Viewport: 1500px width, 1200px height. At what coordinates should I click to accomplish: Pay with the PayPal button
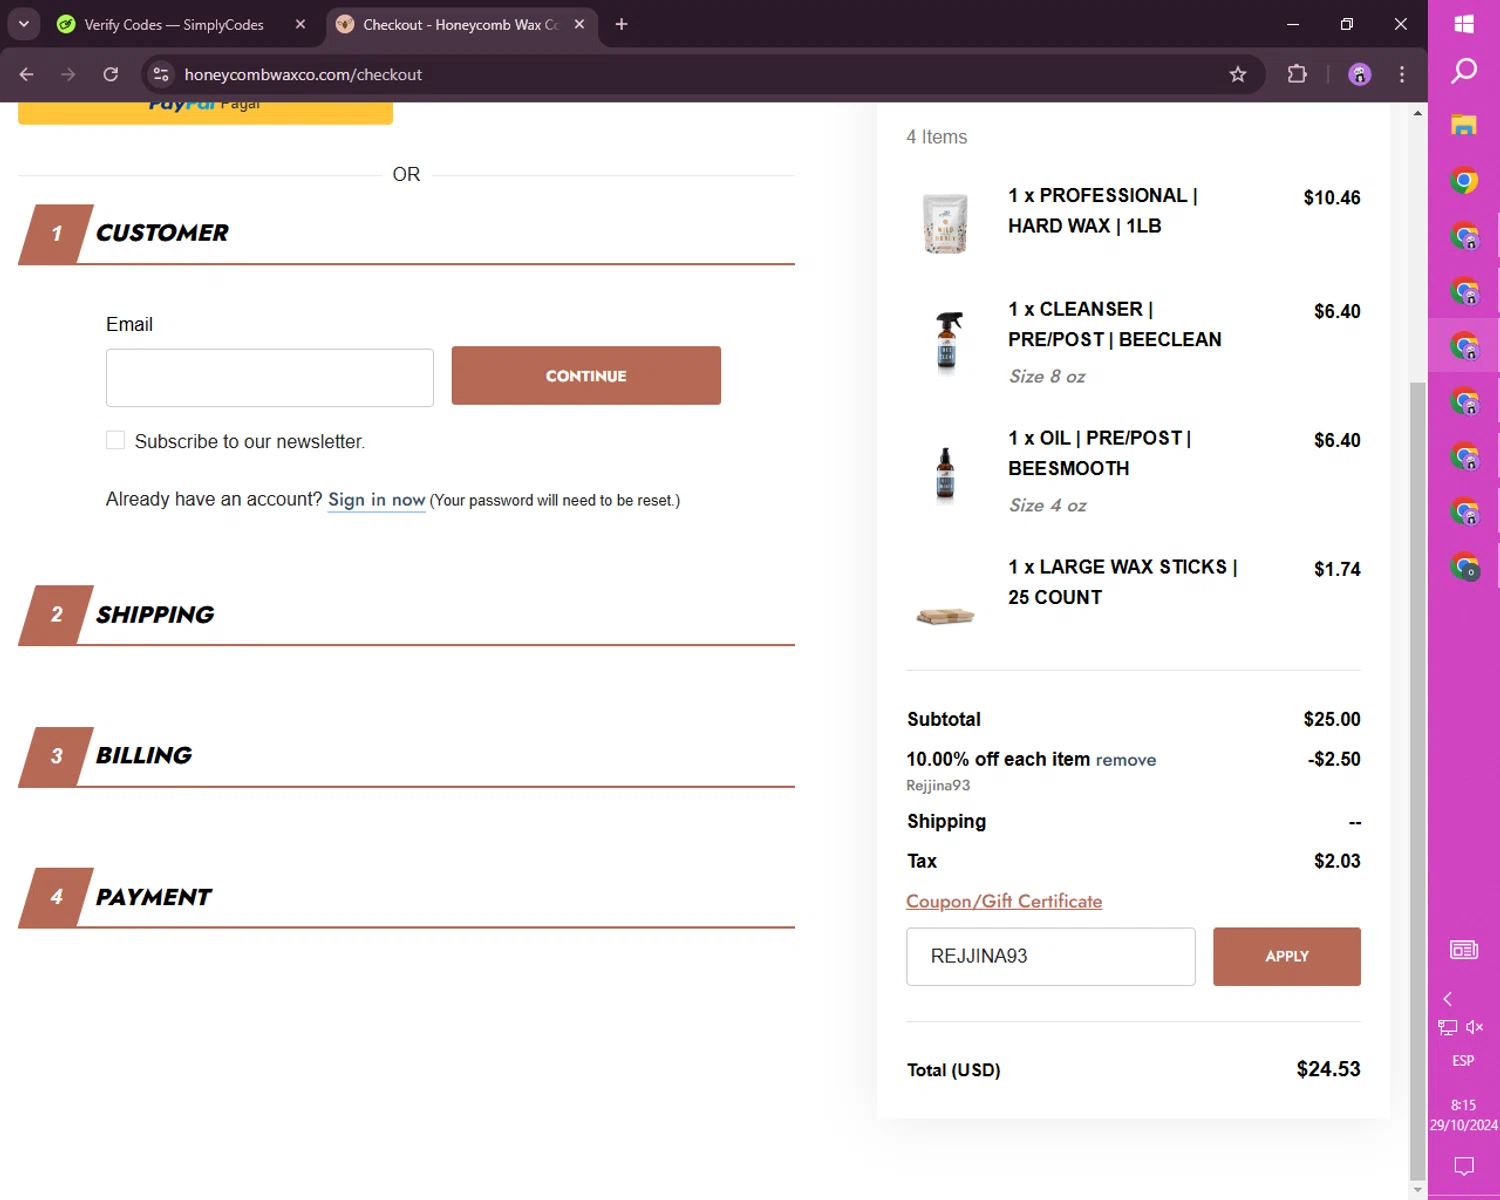(x=205, y=112)
